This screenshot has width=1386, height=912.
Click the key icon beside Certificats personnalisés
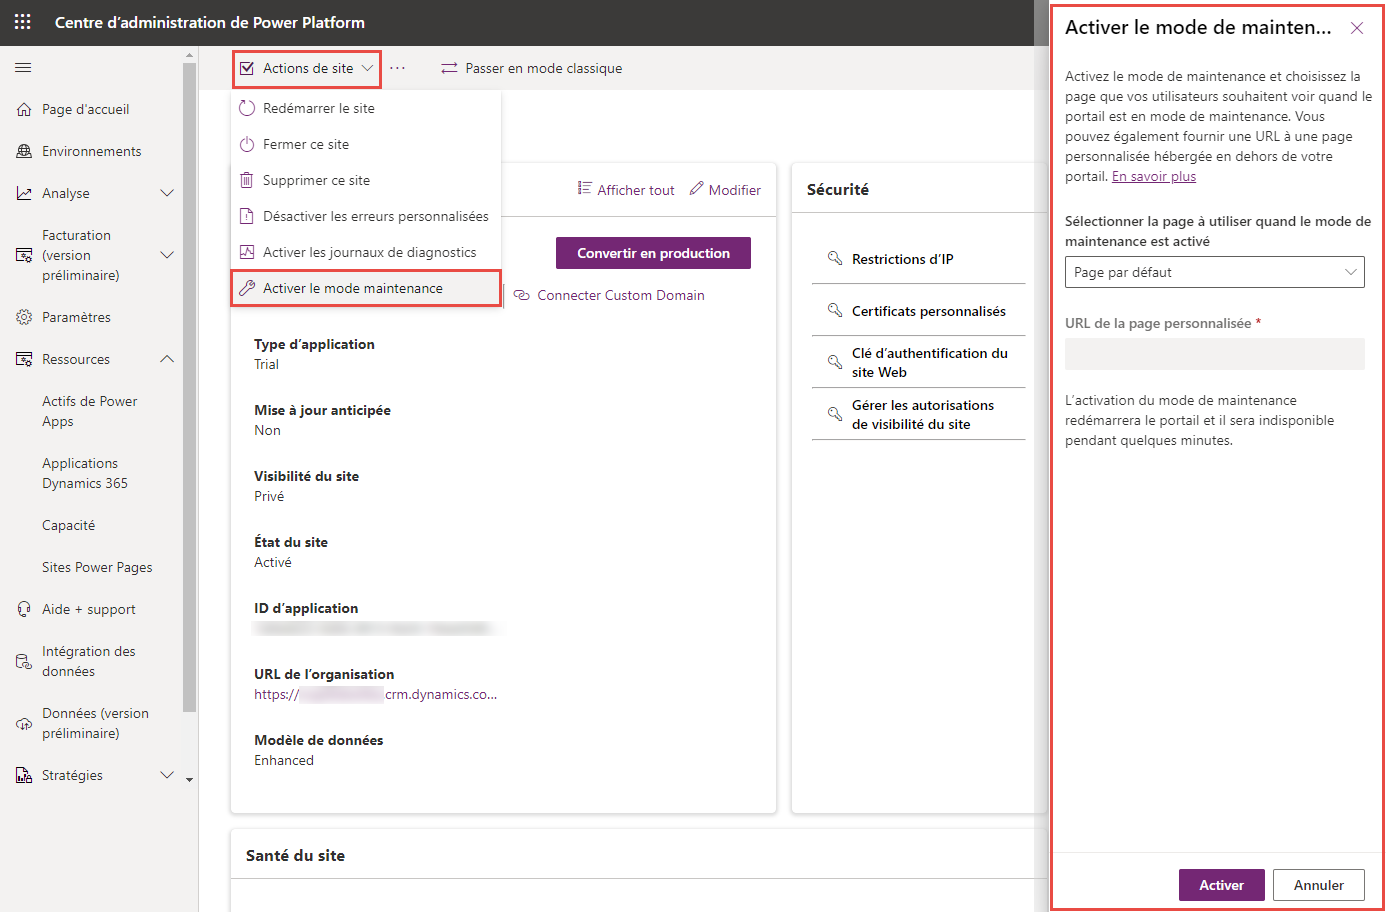[835, 310]
